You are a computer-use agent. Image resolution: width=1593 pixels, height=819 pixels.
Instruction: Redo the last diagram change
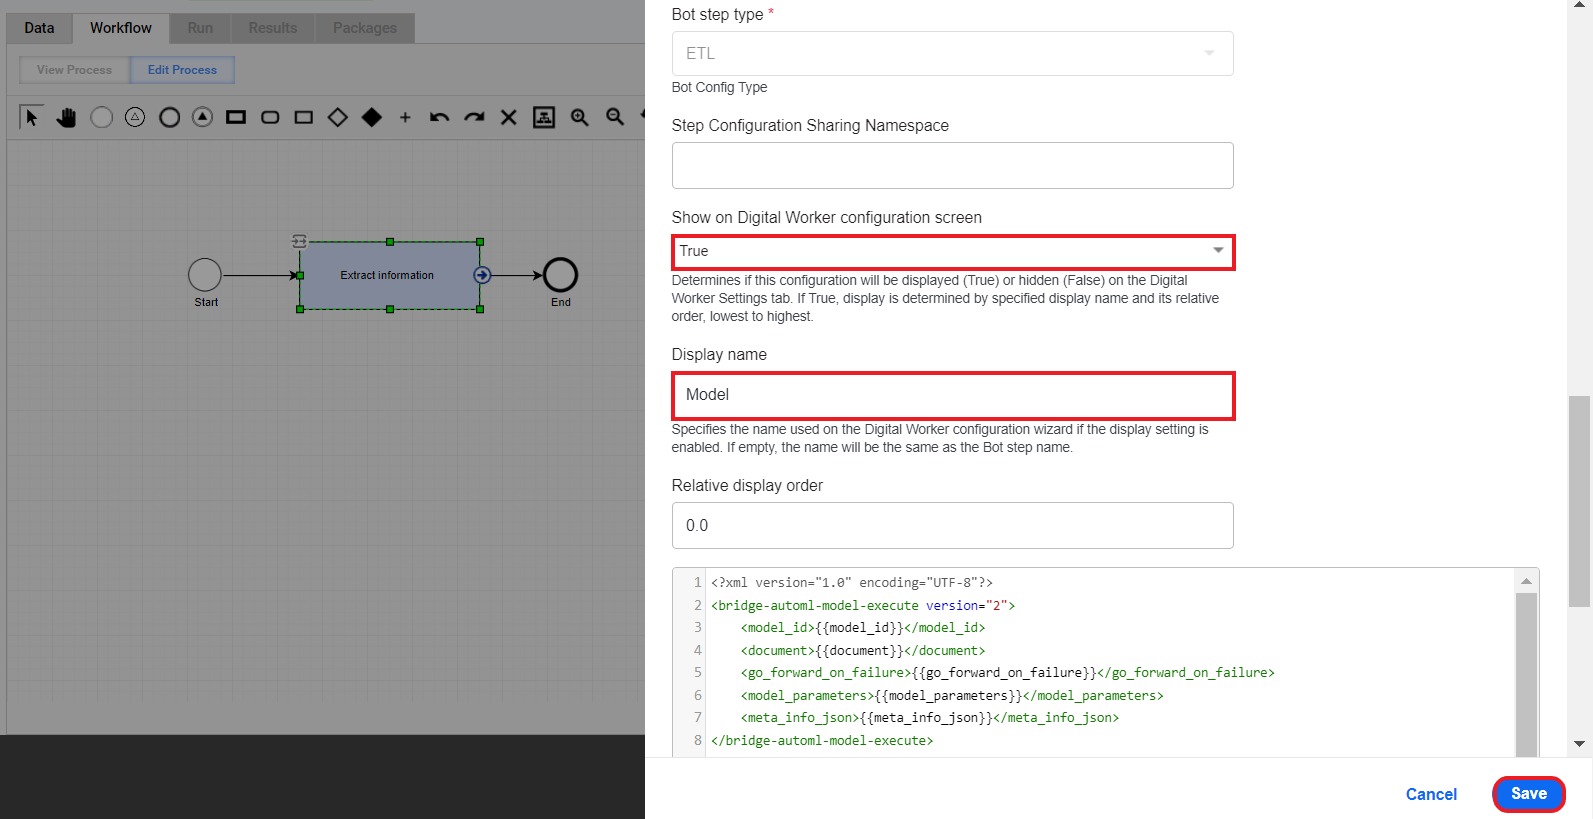474,117
